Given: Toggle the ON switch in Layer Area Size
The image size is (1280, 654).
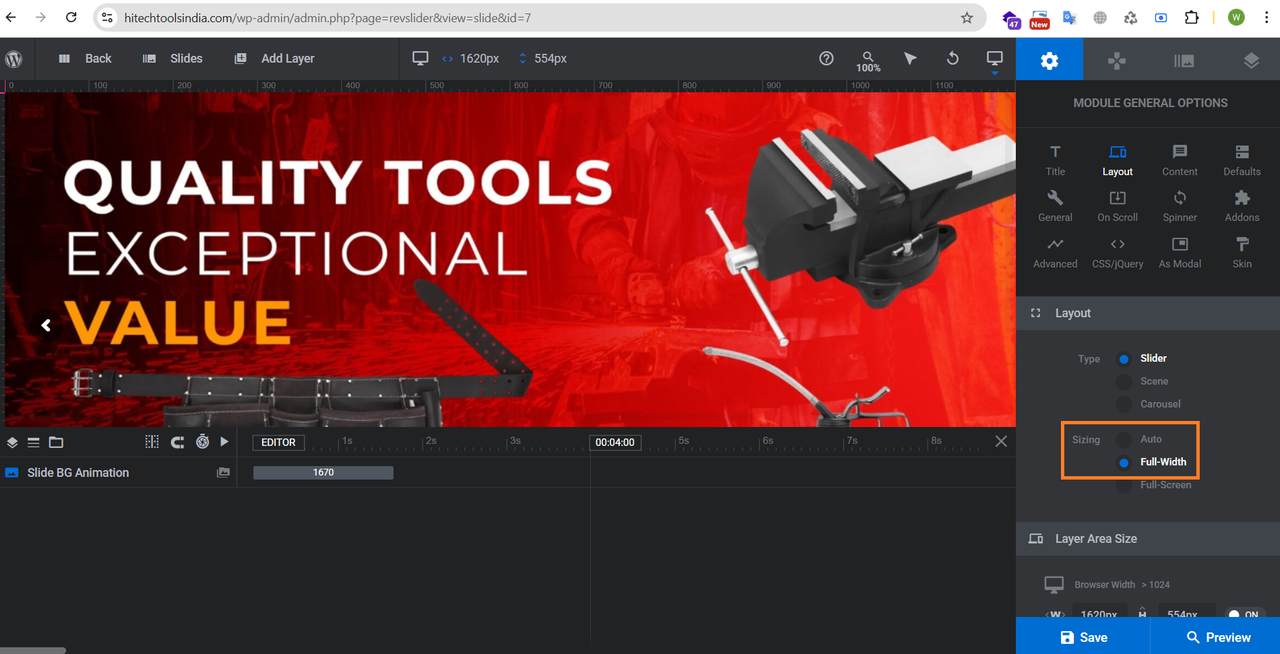Looking at the screenshot, I should coord(1245,614).
